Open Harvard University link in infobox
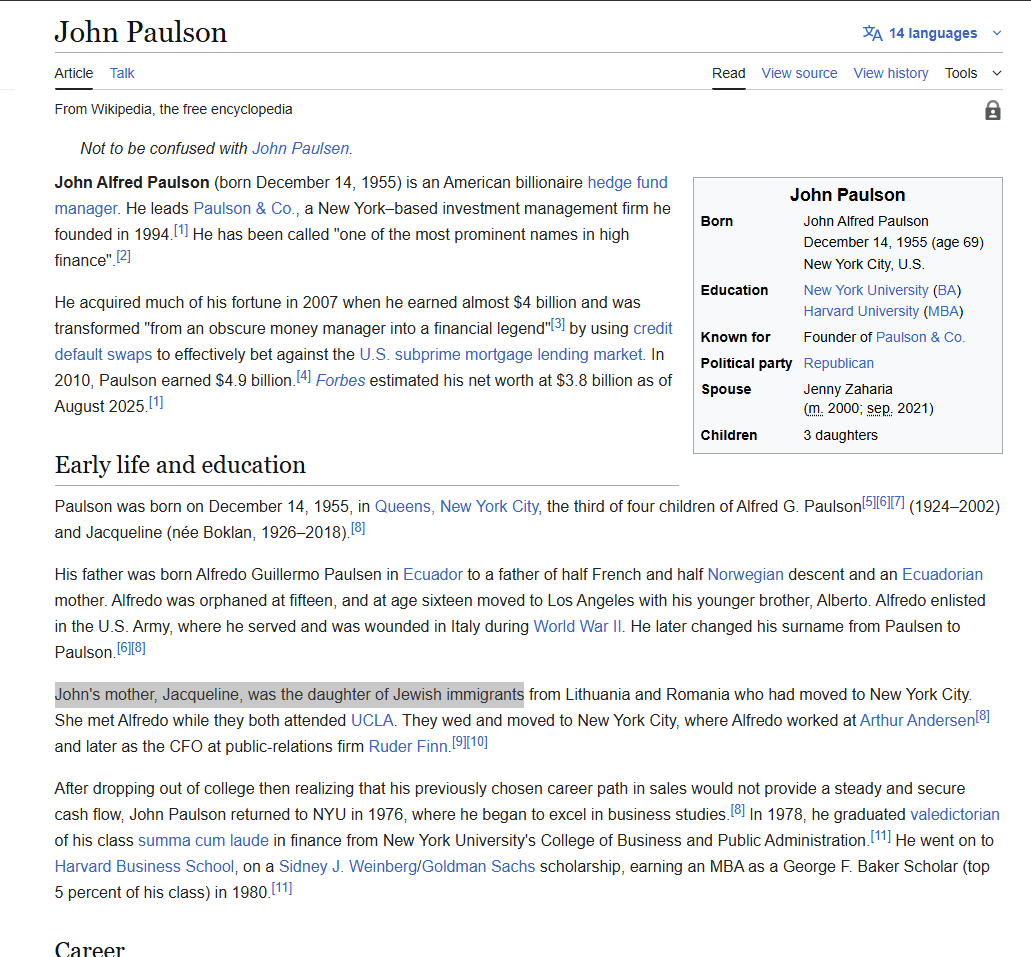Screen dimensions: 1031x957 coord(861,311)
